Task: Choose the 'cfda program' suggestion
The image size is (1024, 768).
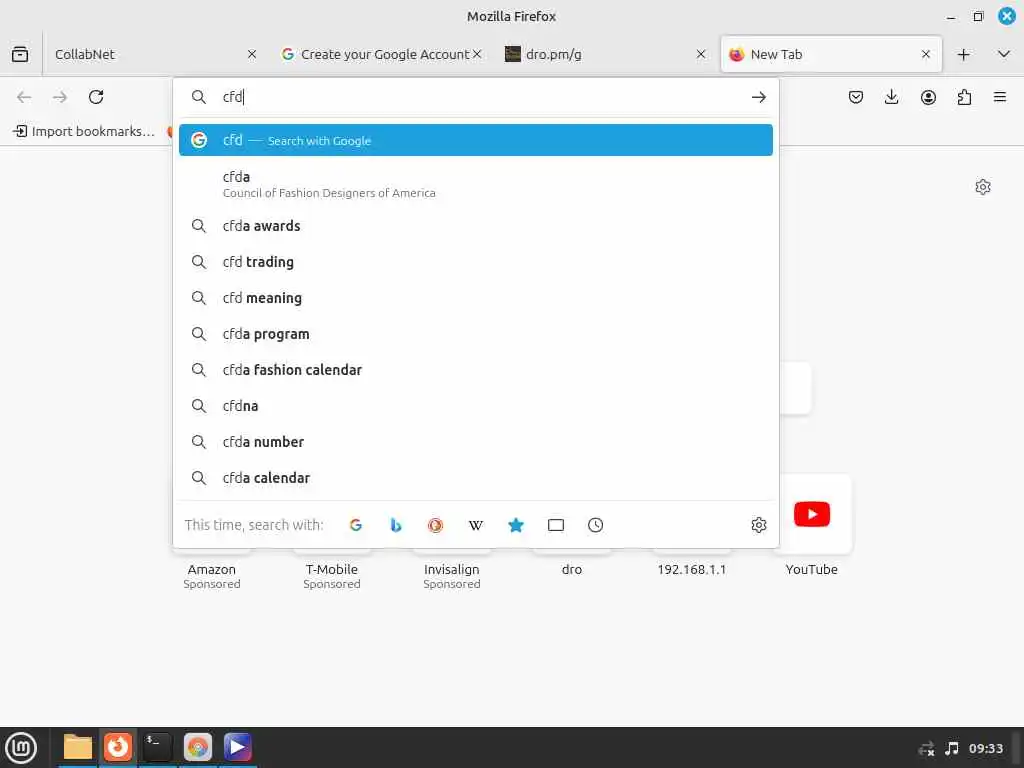Action: pos(475,334)
